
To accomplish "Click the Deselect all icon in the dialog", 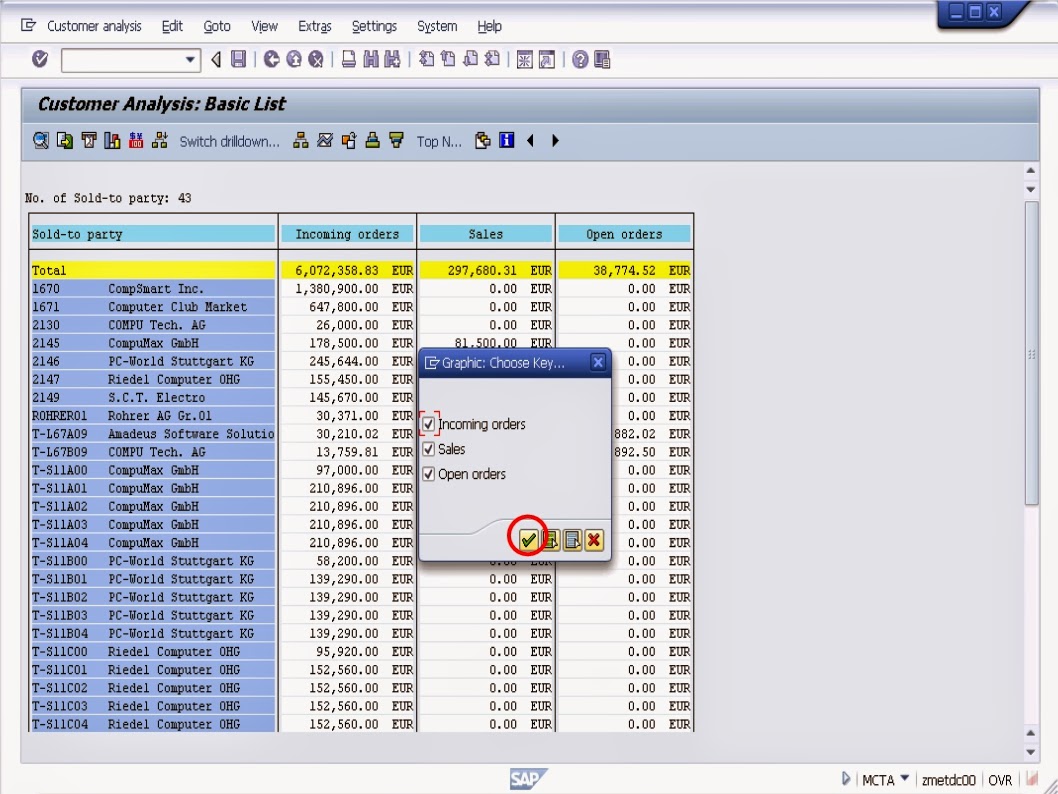I will tap(572, 540).
